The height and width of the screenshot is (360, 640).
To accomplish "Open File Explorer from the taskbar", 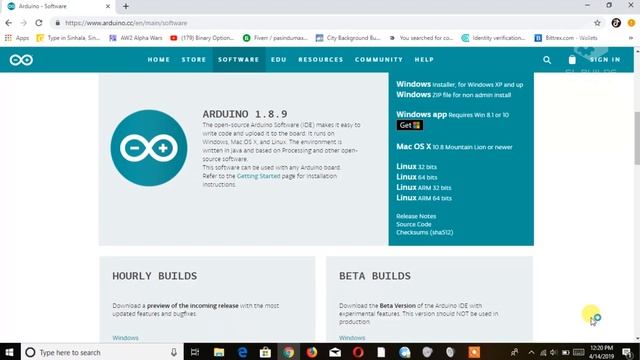I will pyautogui.click(x=219, y=352).
